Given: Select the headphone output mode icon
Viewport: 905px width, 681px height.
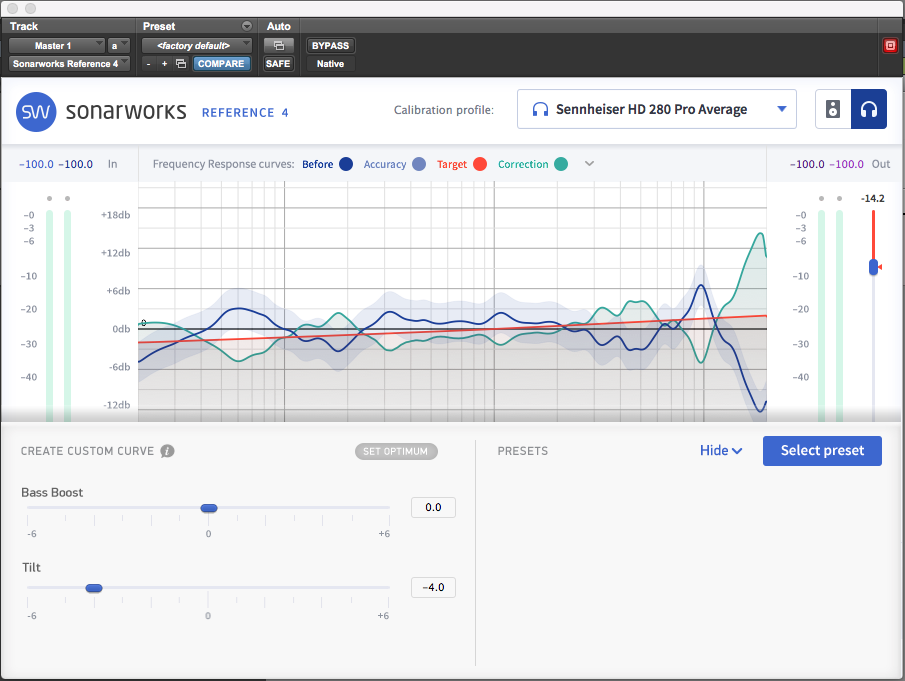Looking at the screenshot, I should [869, 108].
